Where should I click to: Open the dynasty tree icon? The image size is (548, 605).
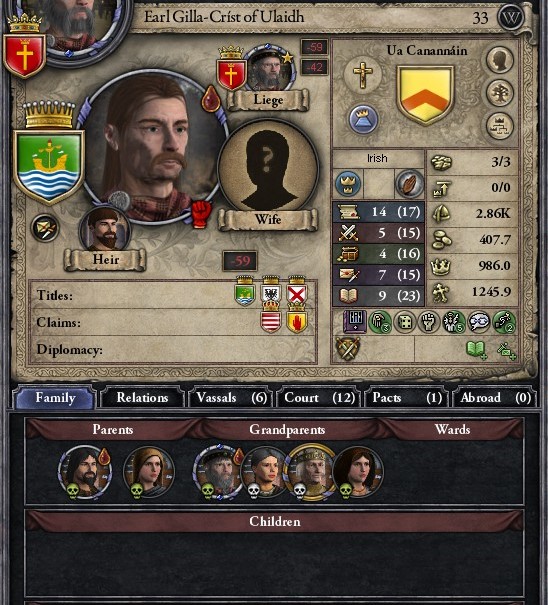499,93
